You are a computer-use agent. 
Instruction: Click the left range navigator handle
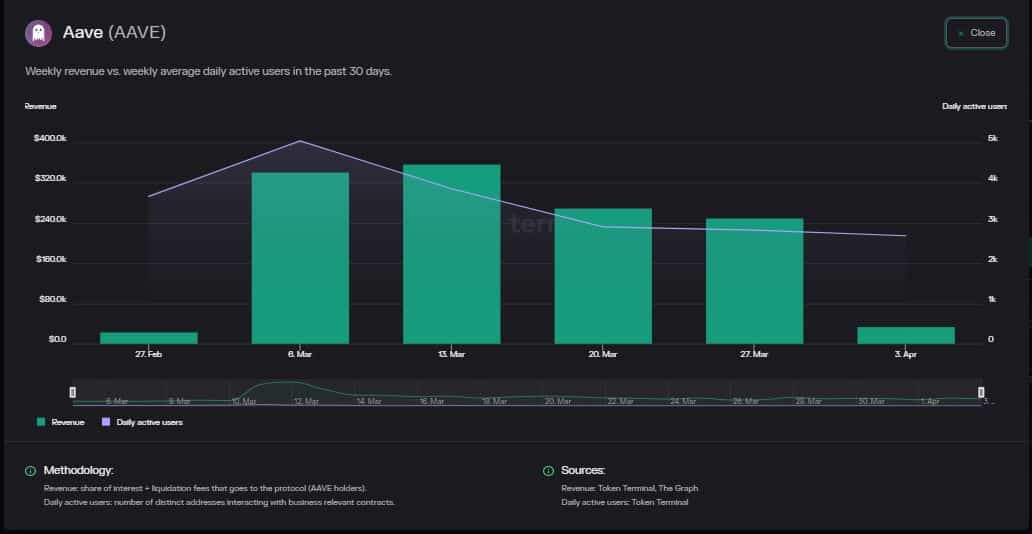(x=72, y=392)
